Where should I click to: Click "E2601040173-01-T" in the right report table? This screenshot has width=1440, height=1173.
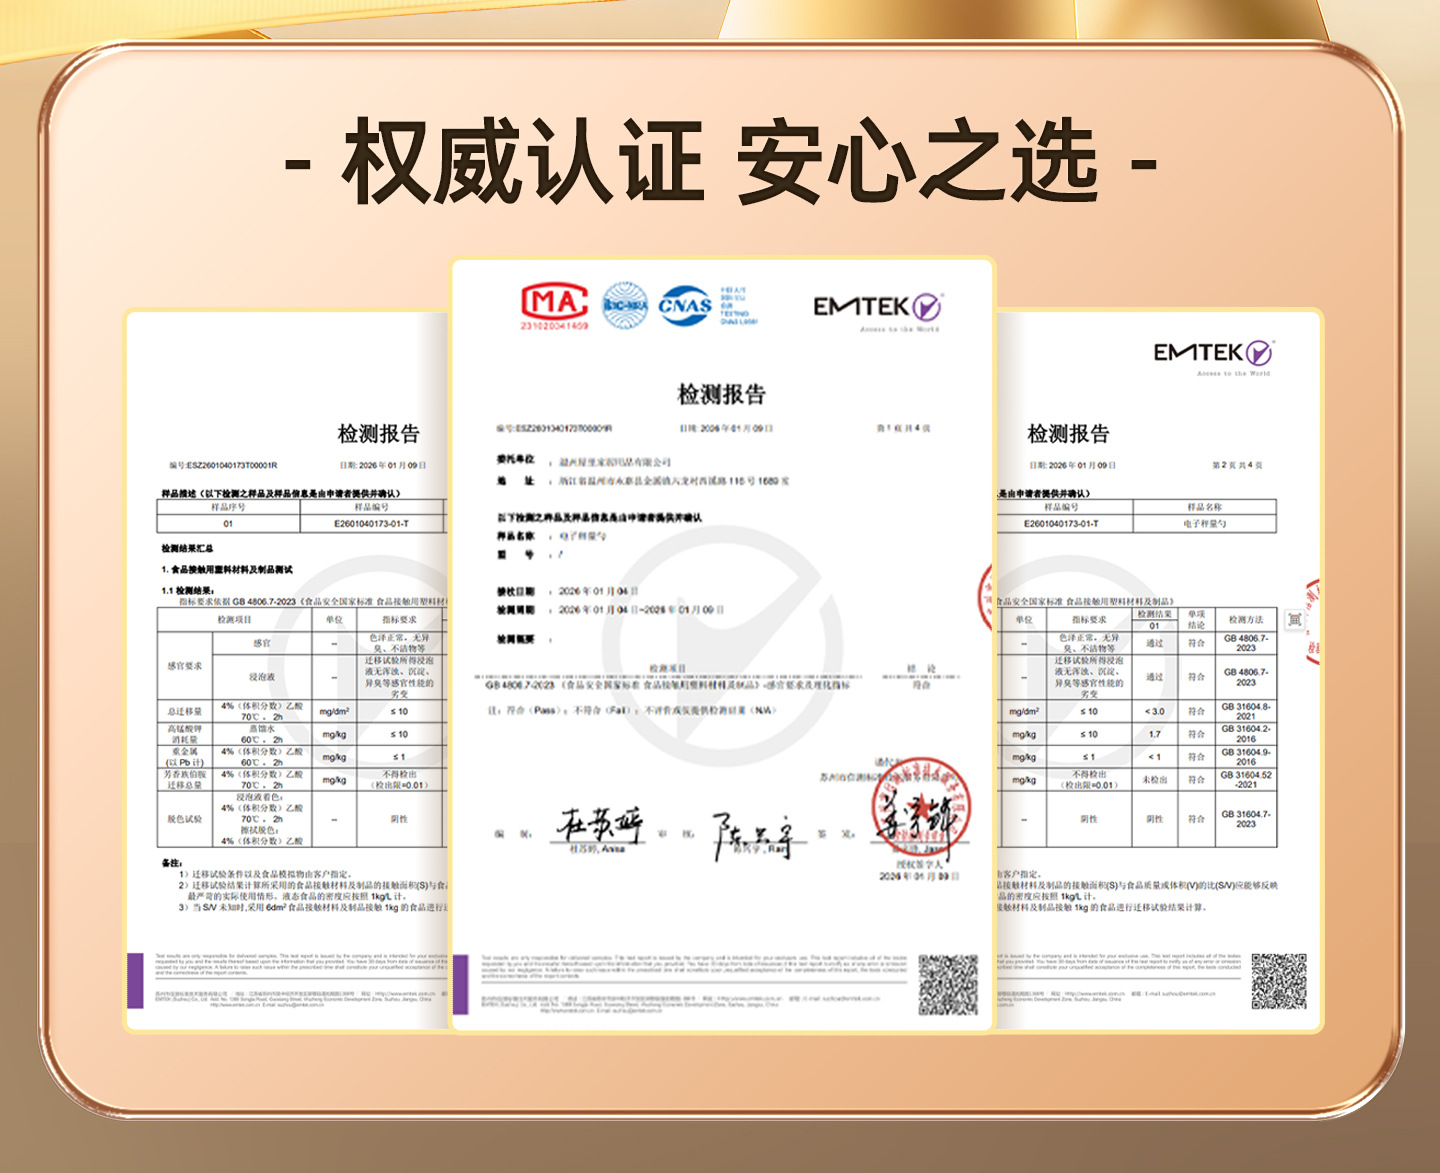pyautogui.click(x=1061, y=524)
